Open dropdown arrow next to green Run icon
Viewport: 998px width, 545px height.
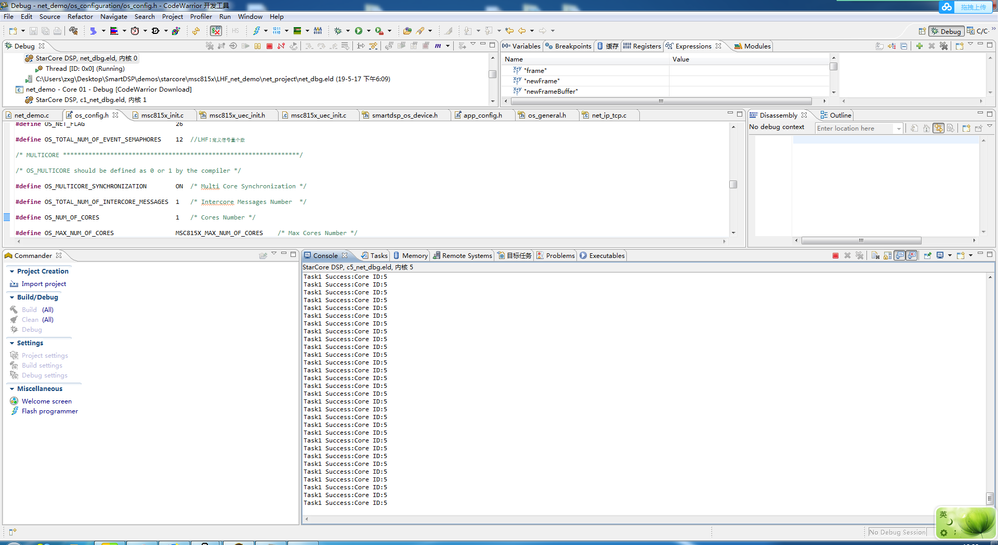click(369, 31)
